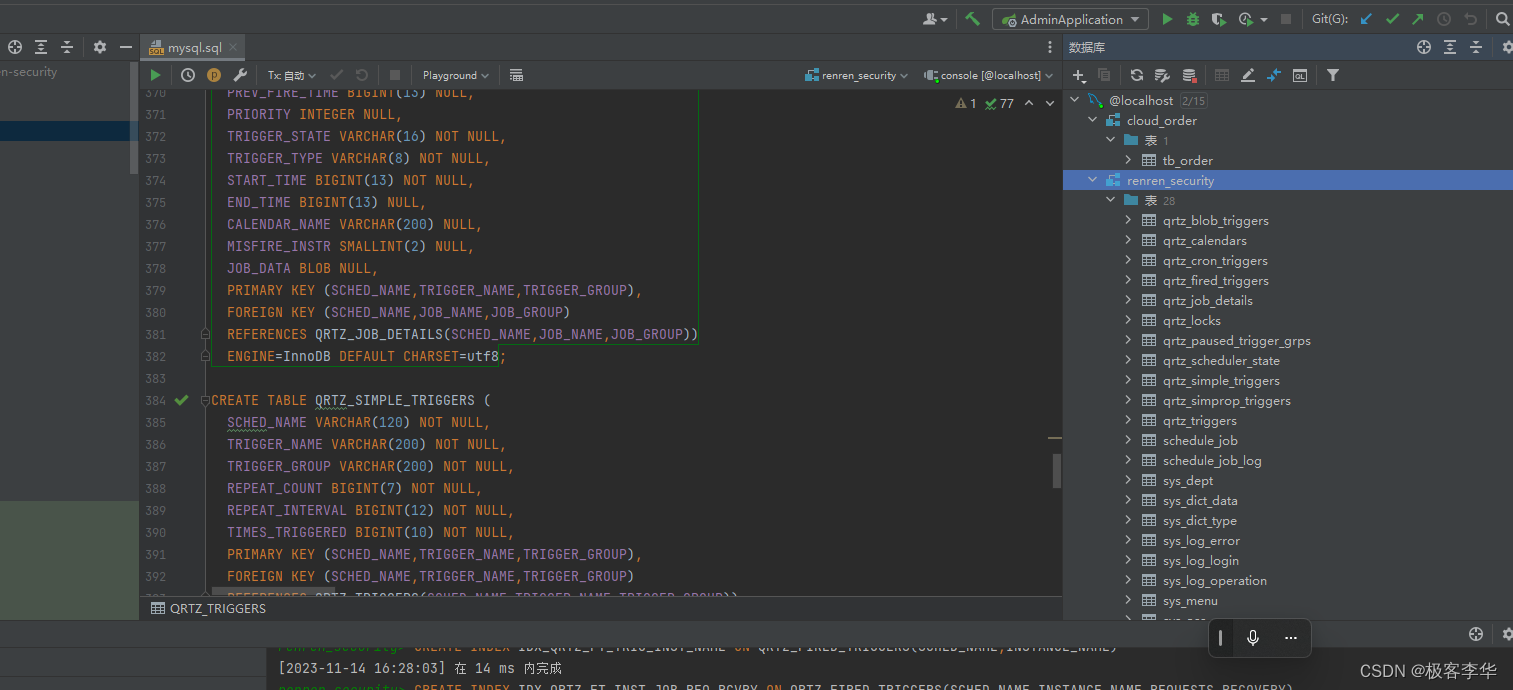This screenshot has height=690, width=1513.
Task: Expand the tb_order table node
Action: (x=1128, y=161)
